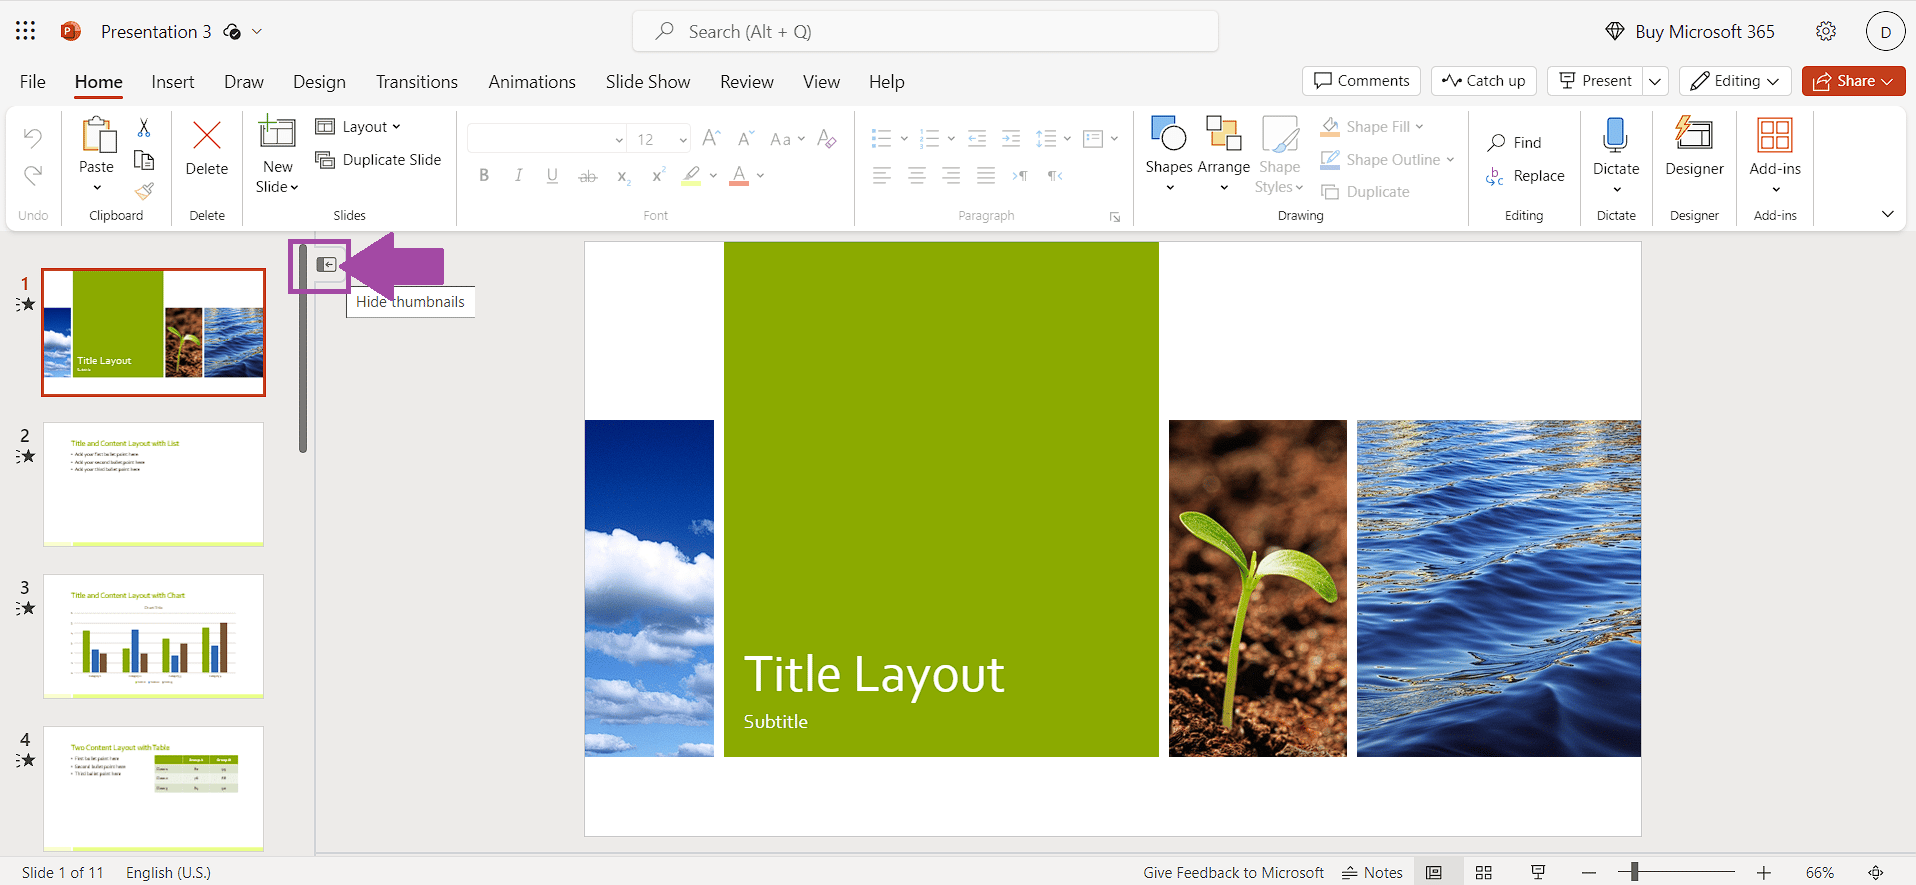Click the Redo arrow icon
Screen dimensions: 1916x885
pos(33,175)
